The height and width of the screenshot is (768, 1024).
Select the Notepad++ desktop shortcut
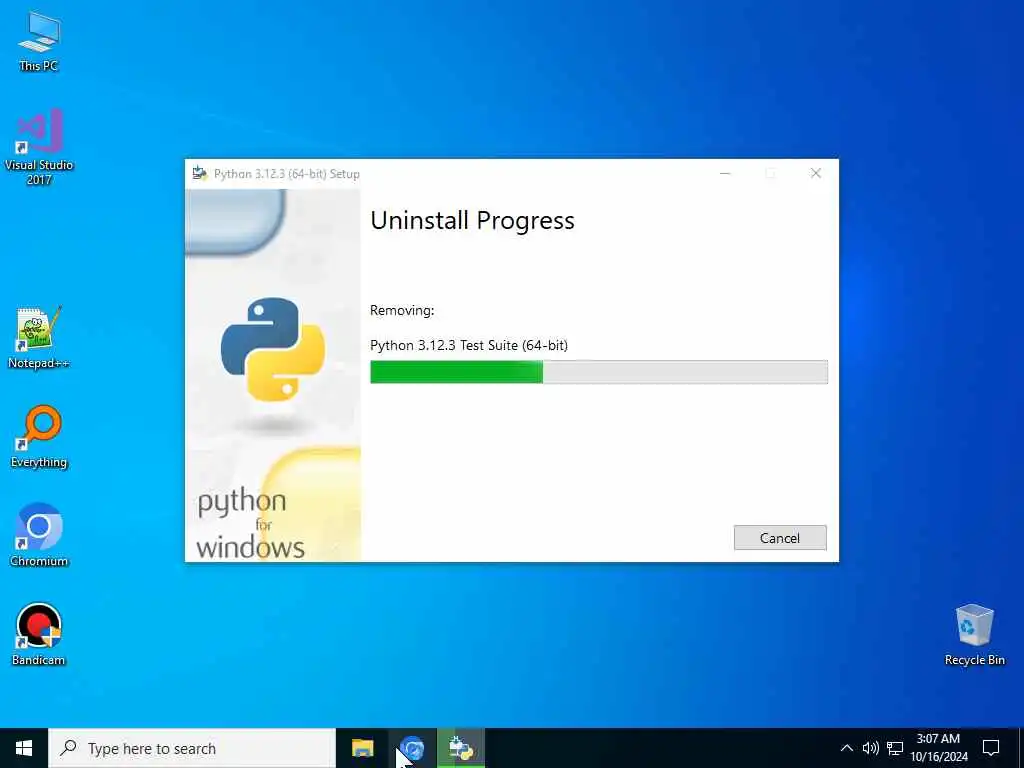[x=39, y=337]
